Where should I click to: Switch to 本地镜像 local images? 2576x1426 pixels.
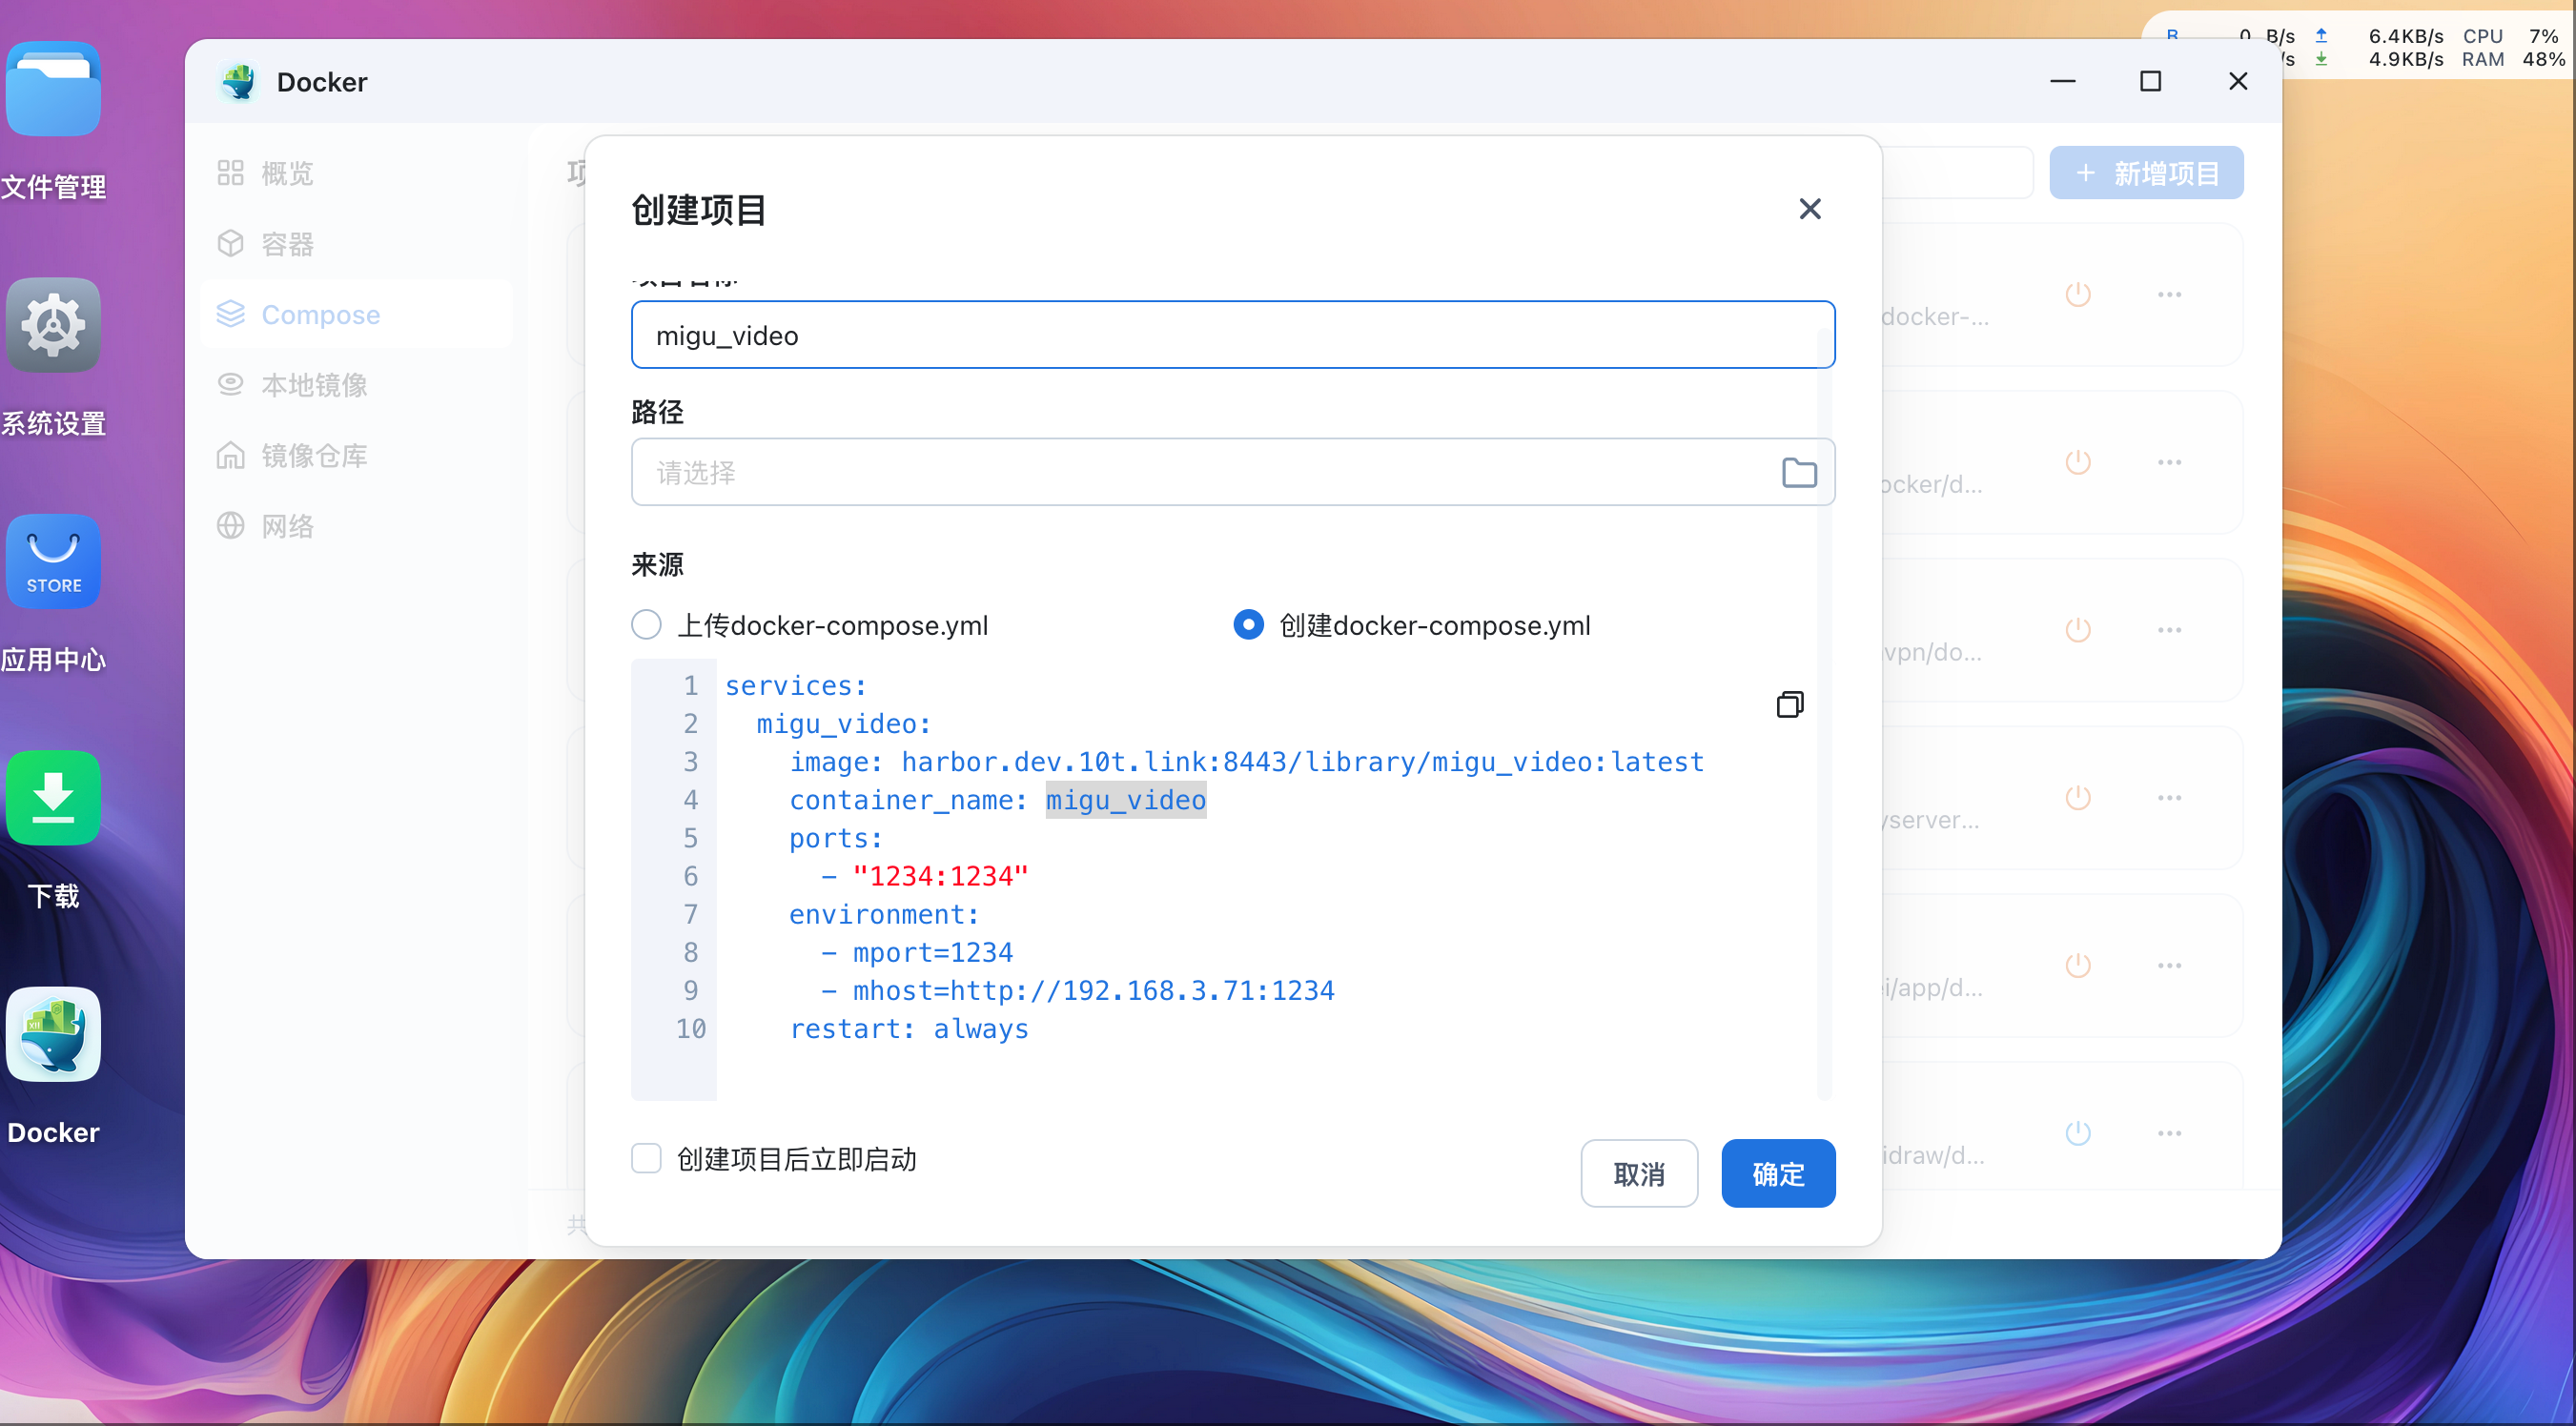314,384
